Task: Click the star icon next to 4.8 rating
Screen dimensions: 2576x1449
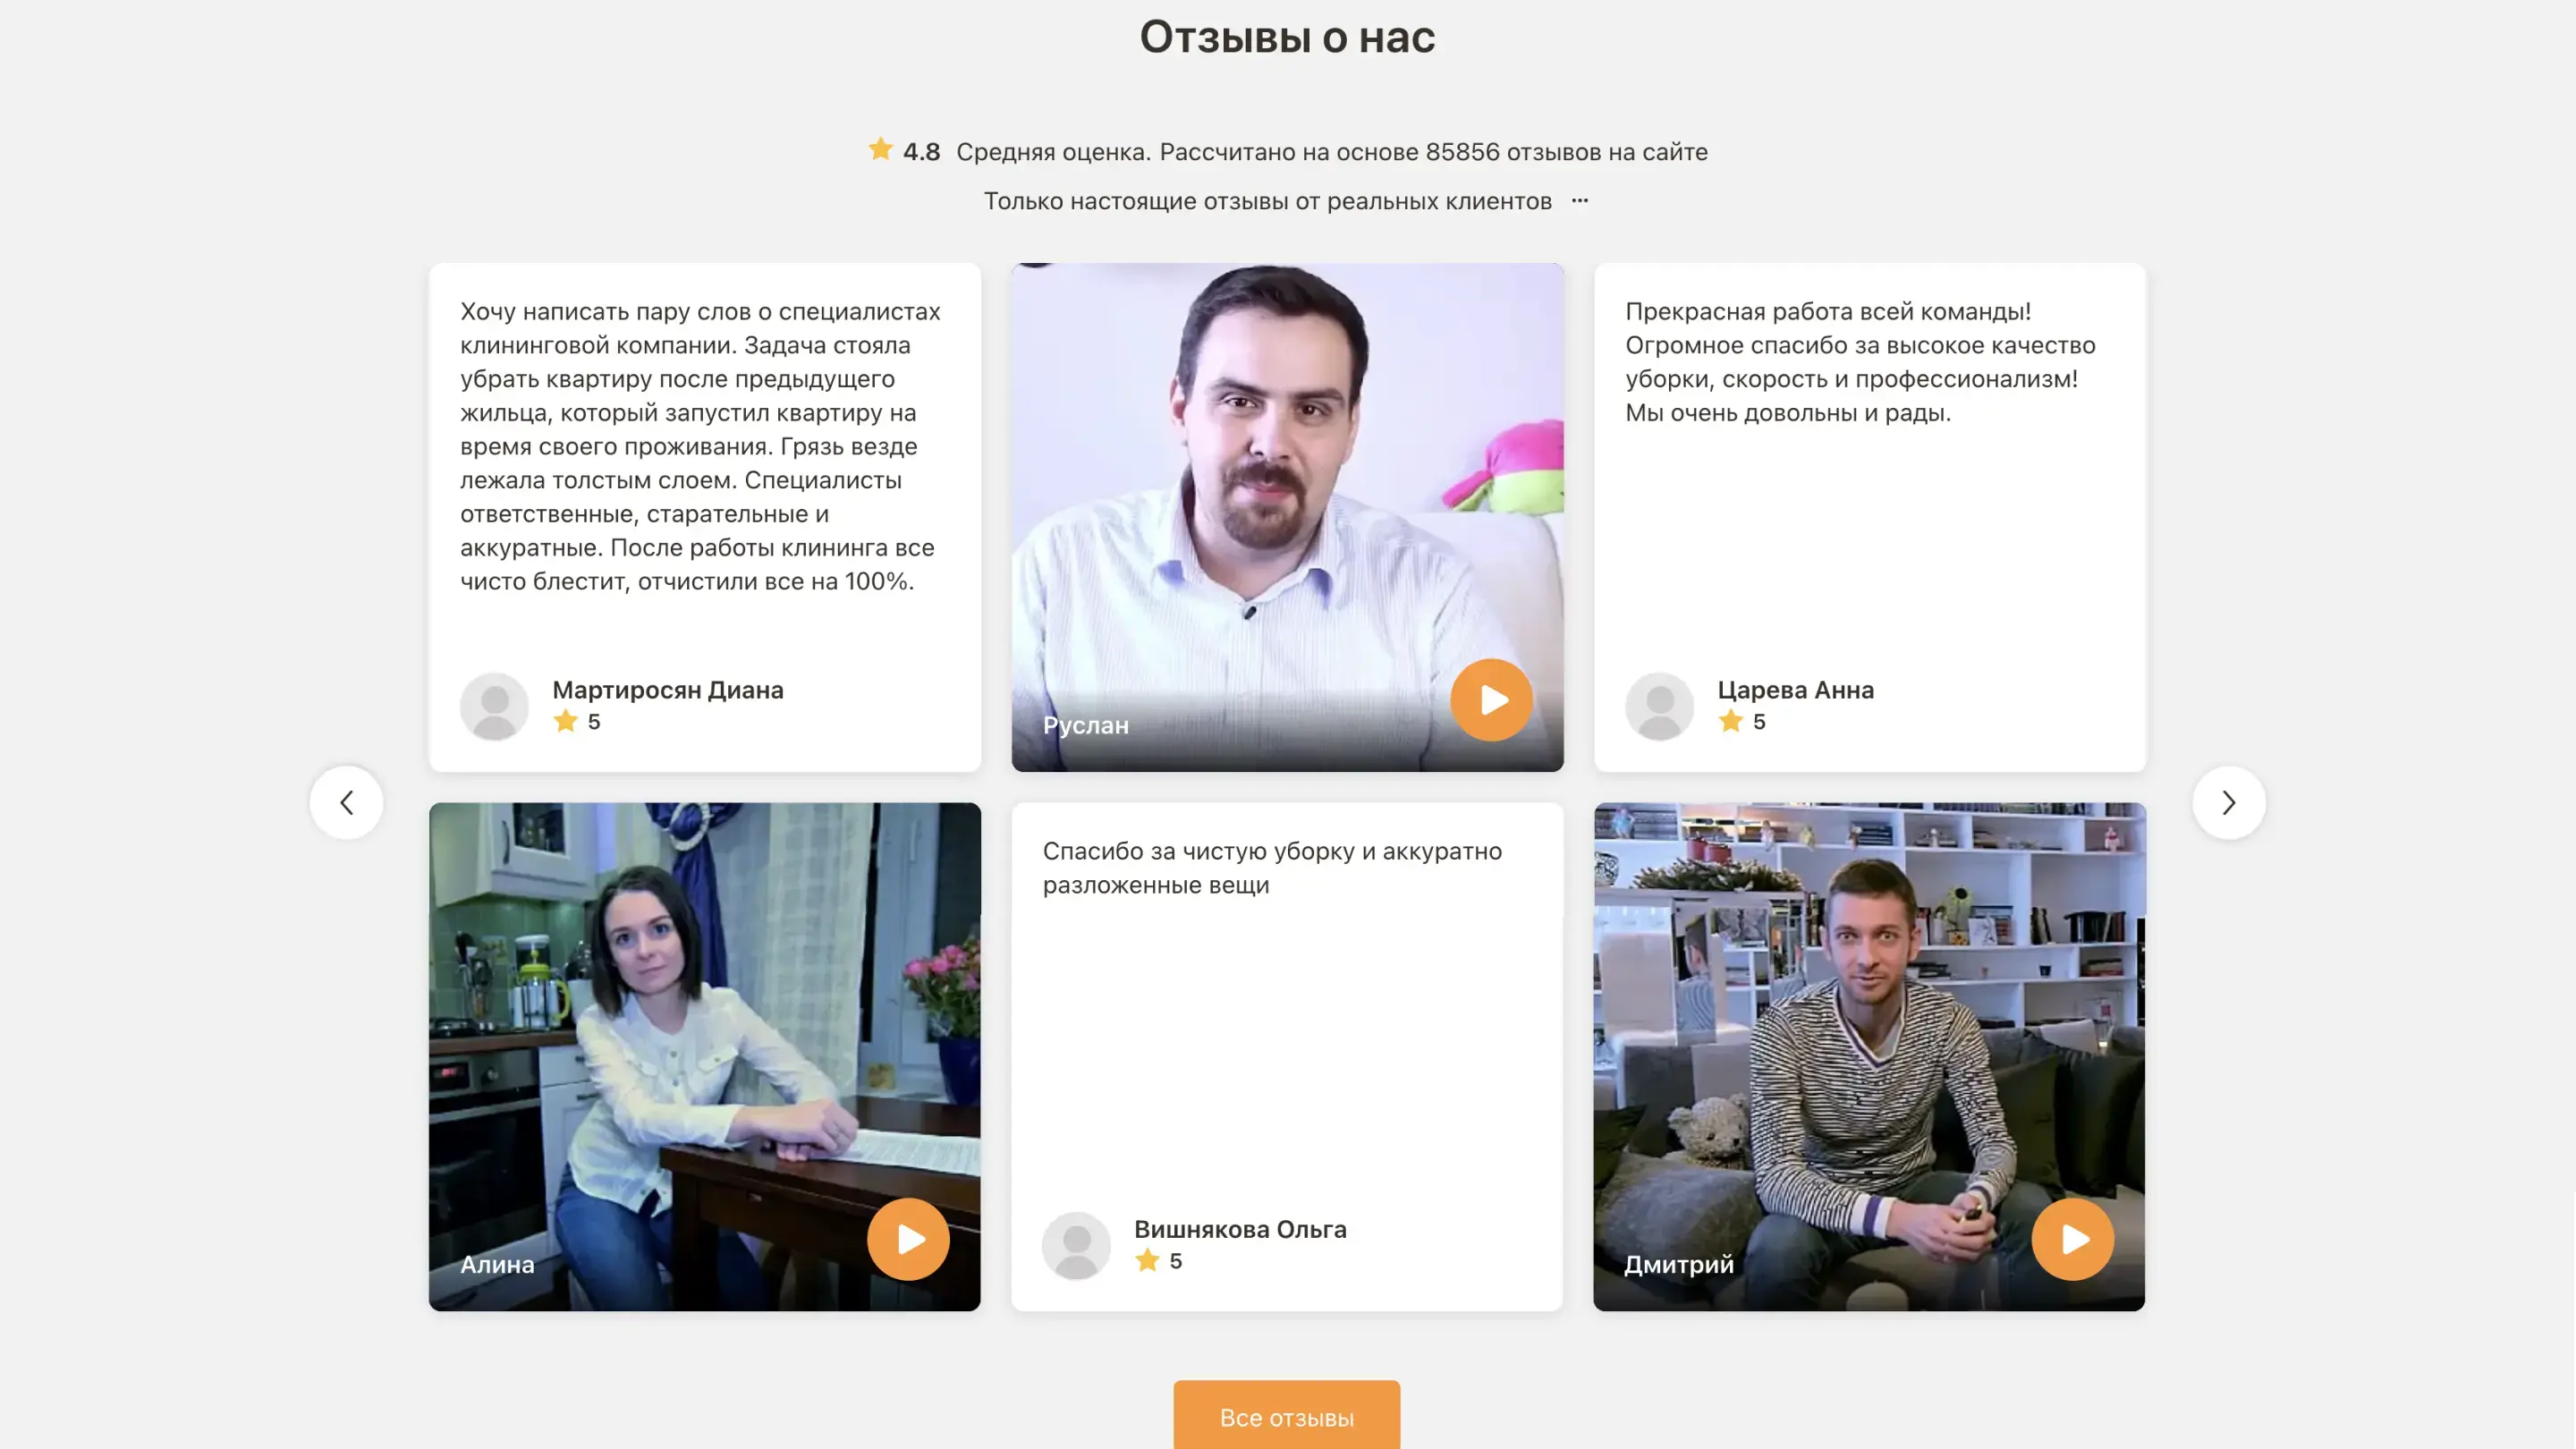Action: [x=880, y=150]
